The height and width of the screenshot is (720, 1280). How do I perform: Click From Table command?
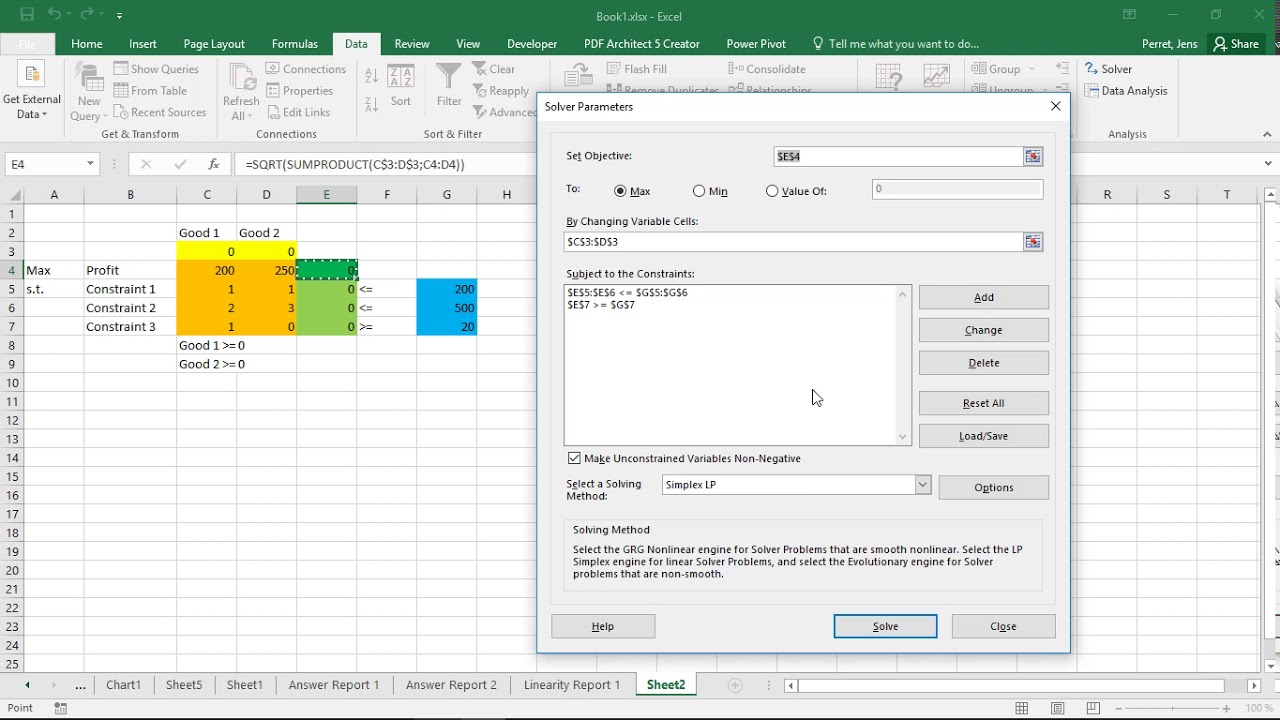[x=150, y=91]
